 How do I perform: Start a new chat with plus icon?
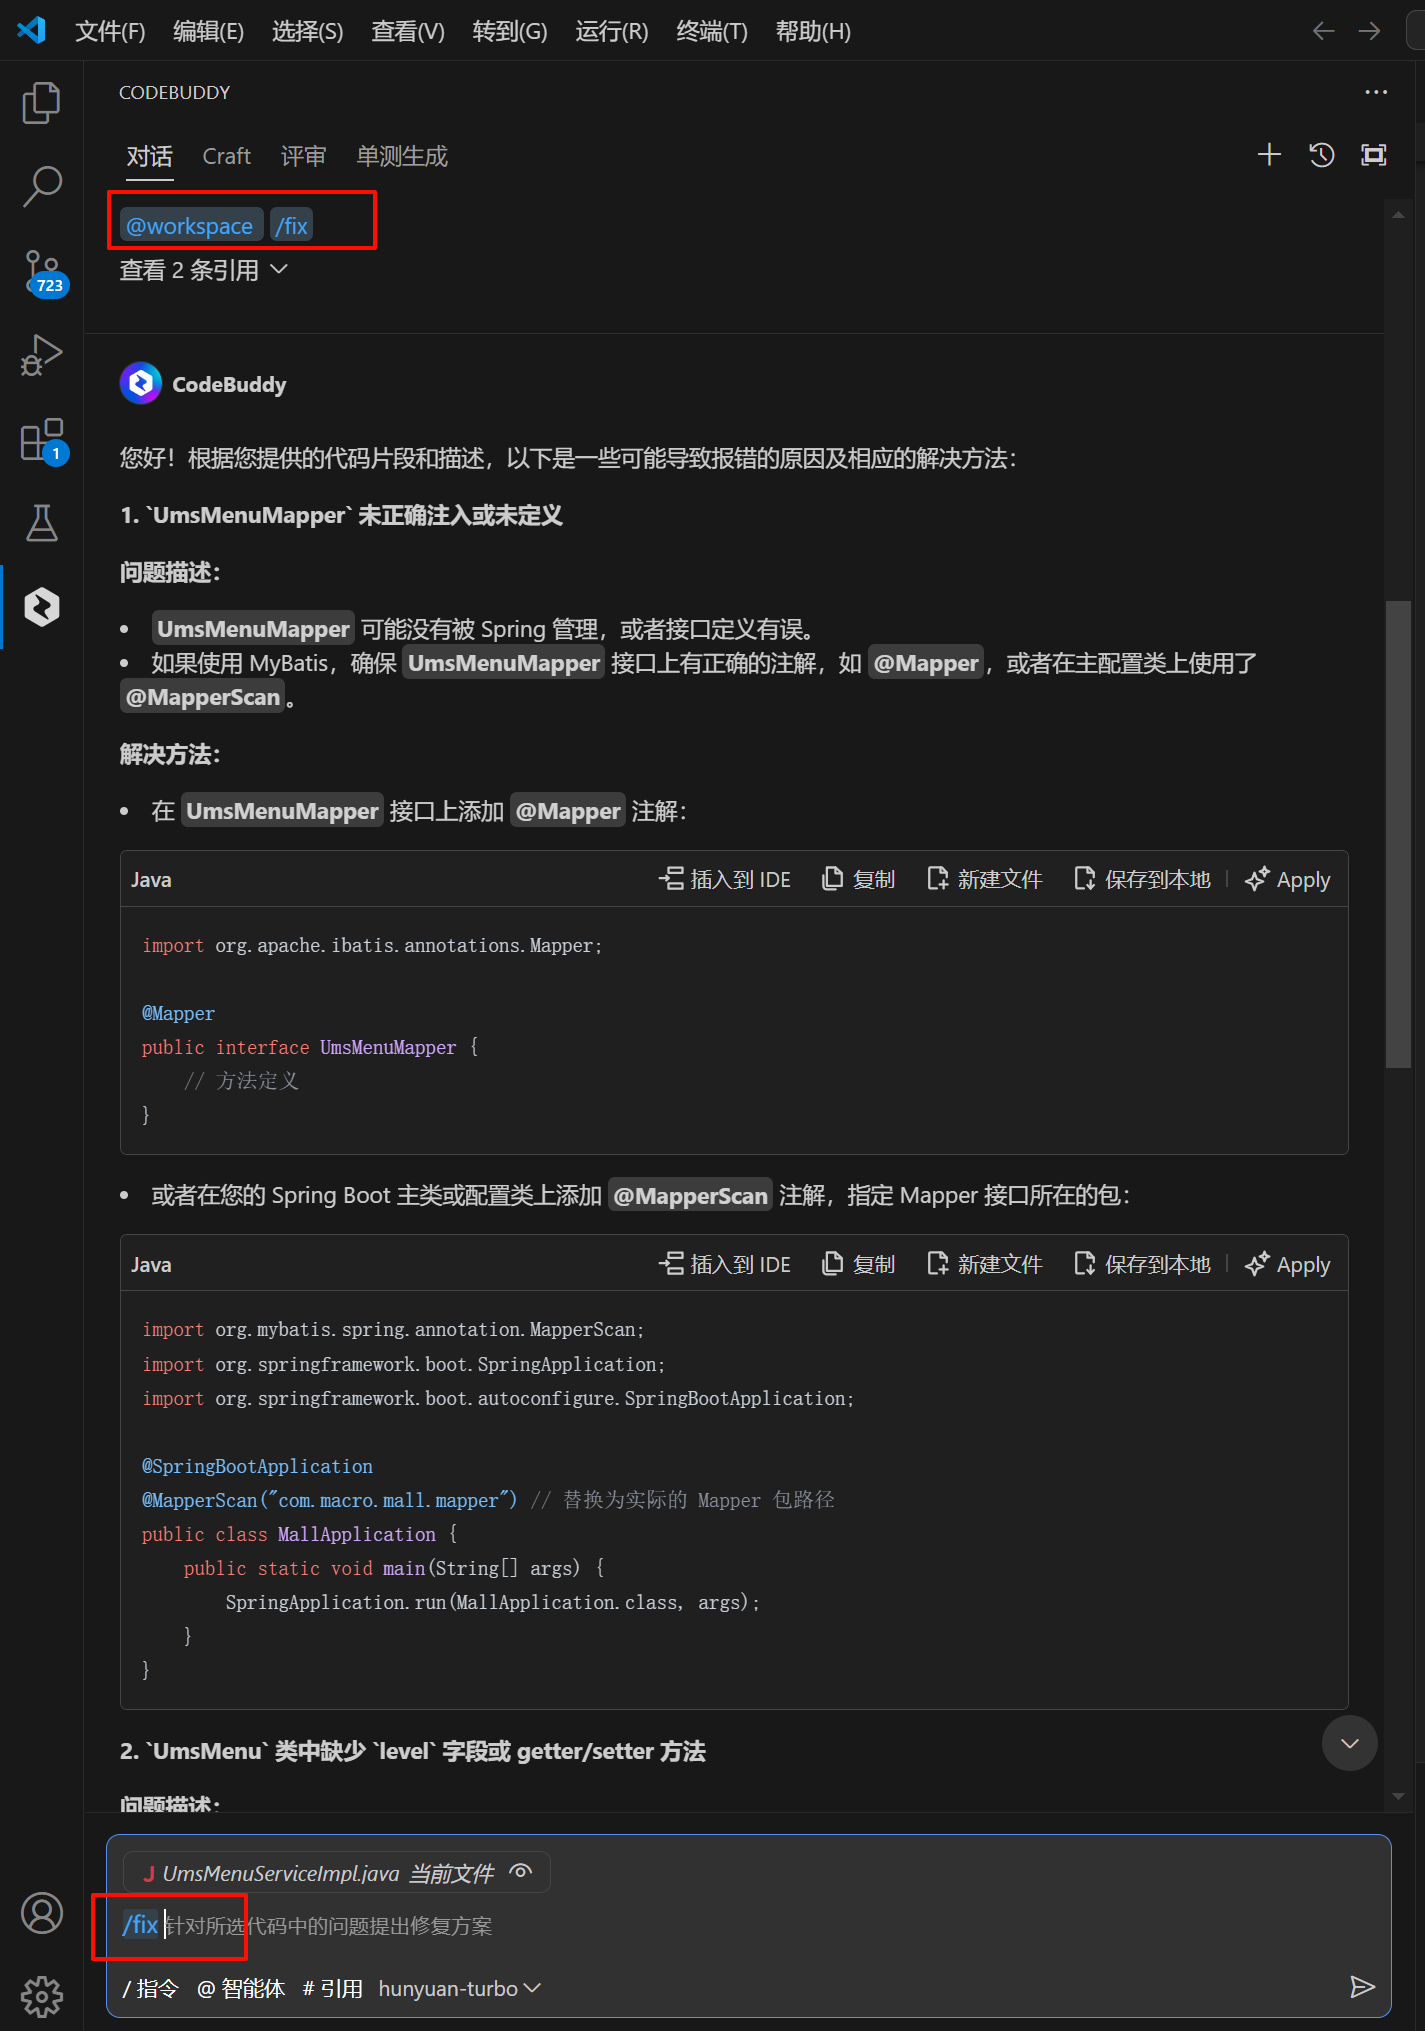(1269, 154)
